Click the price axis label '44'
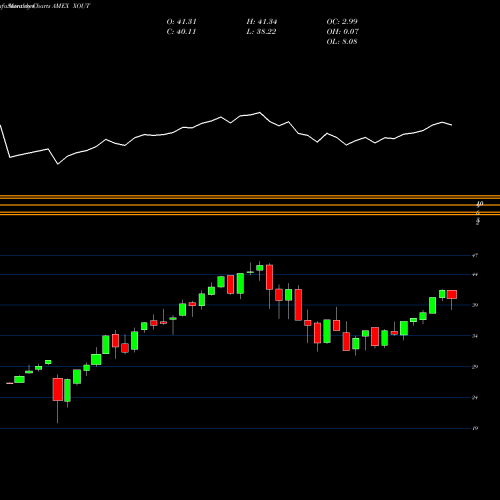 click(x=475, y=274)
